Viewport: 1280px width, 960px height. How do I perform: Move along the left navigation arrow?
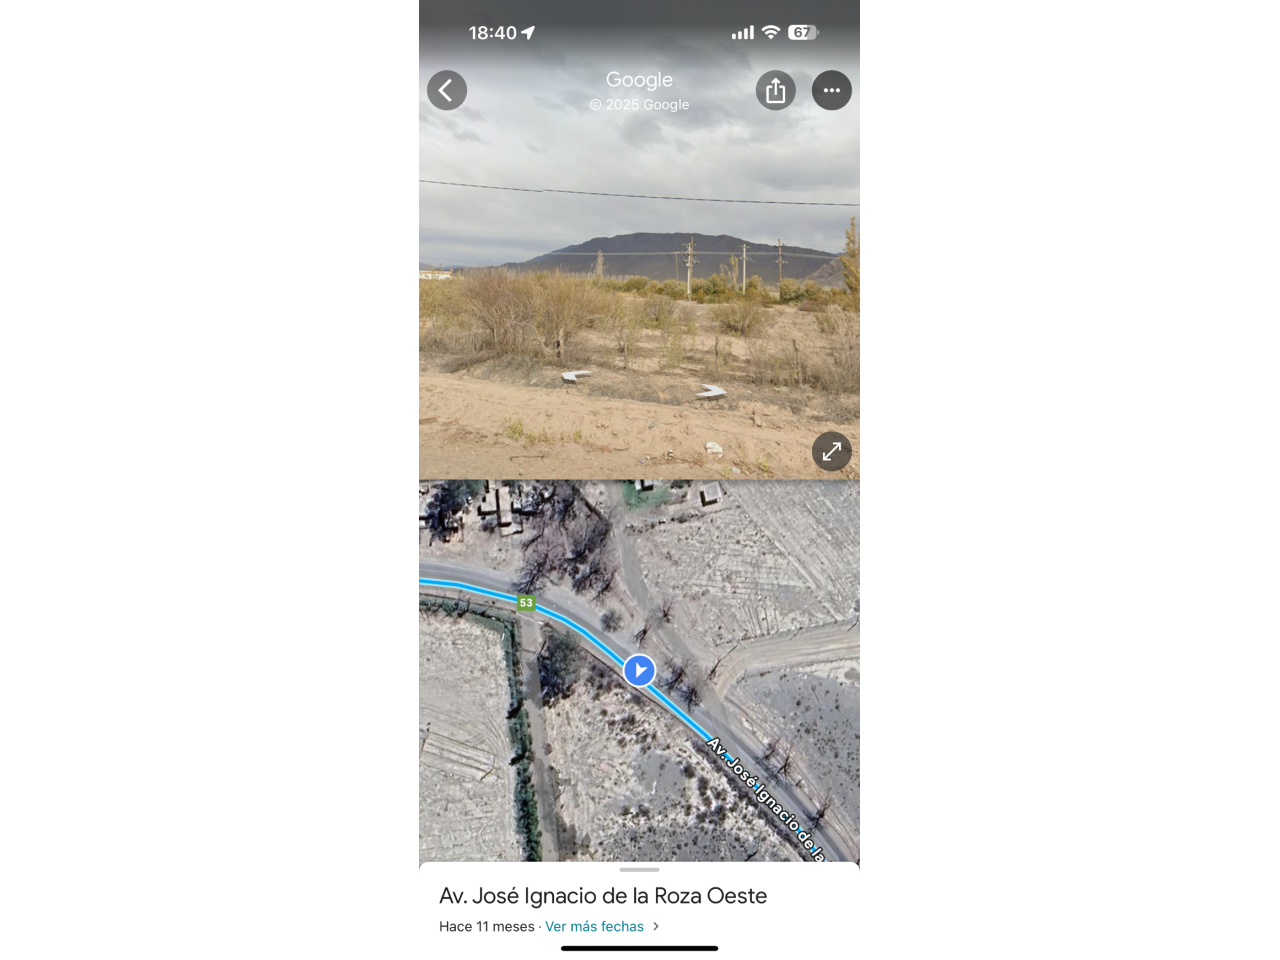[x=576, y=376]
